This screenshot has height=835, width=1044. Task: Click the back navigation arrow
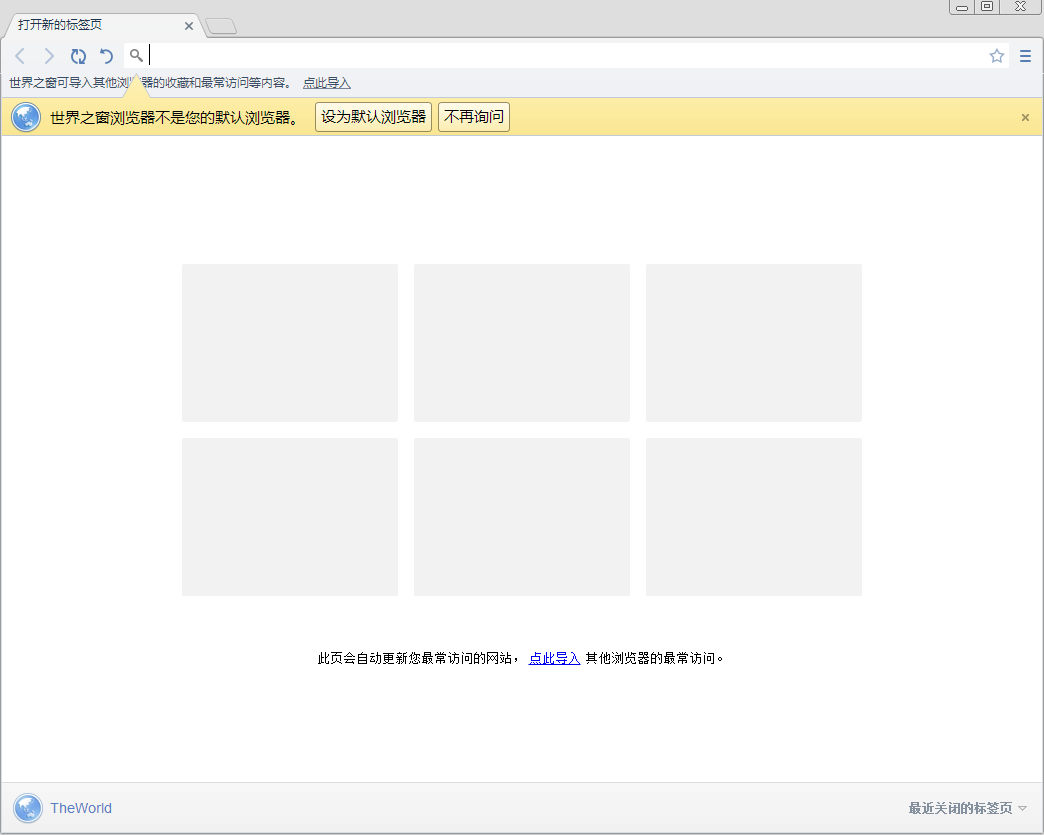tap(20, 56)
